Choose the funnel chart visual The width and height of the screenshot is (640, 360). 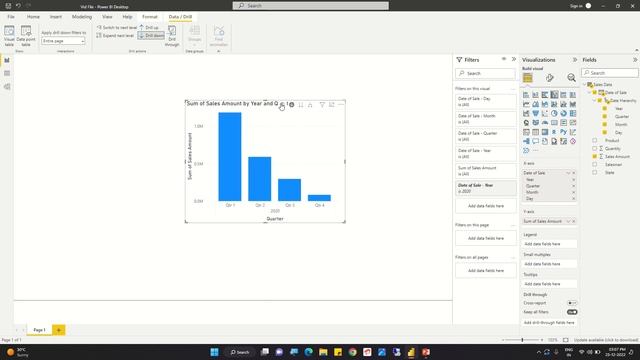pos(536,113)
